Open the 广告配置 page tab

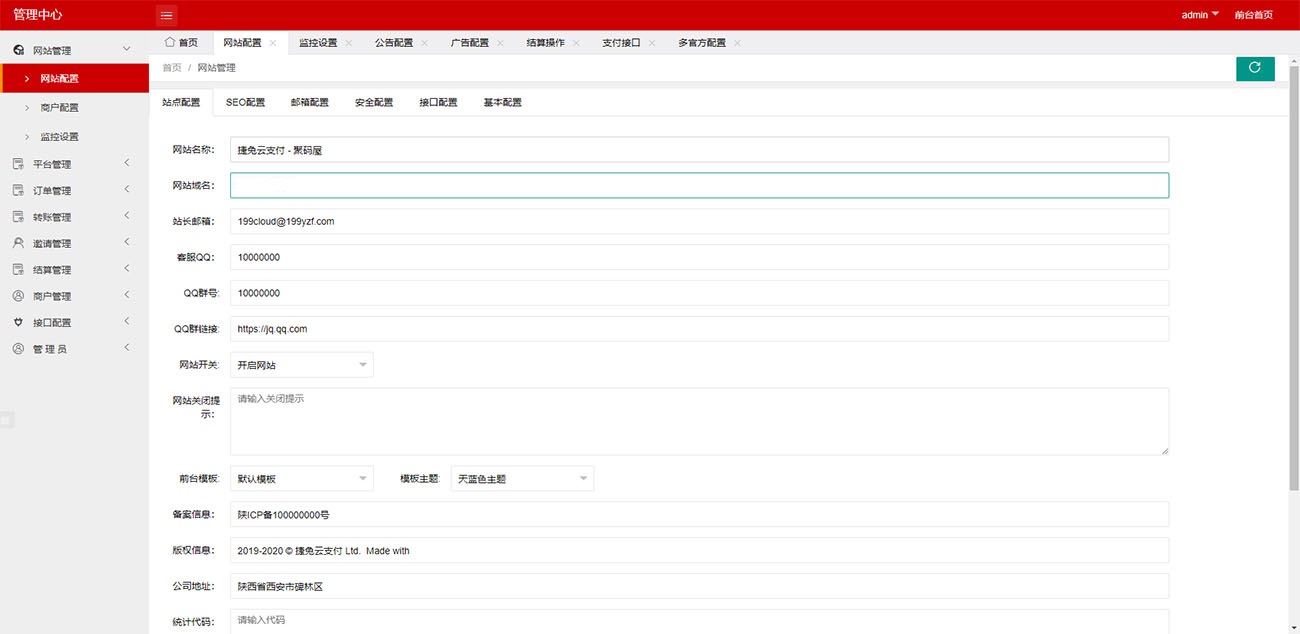click(470, 43)
